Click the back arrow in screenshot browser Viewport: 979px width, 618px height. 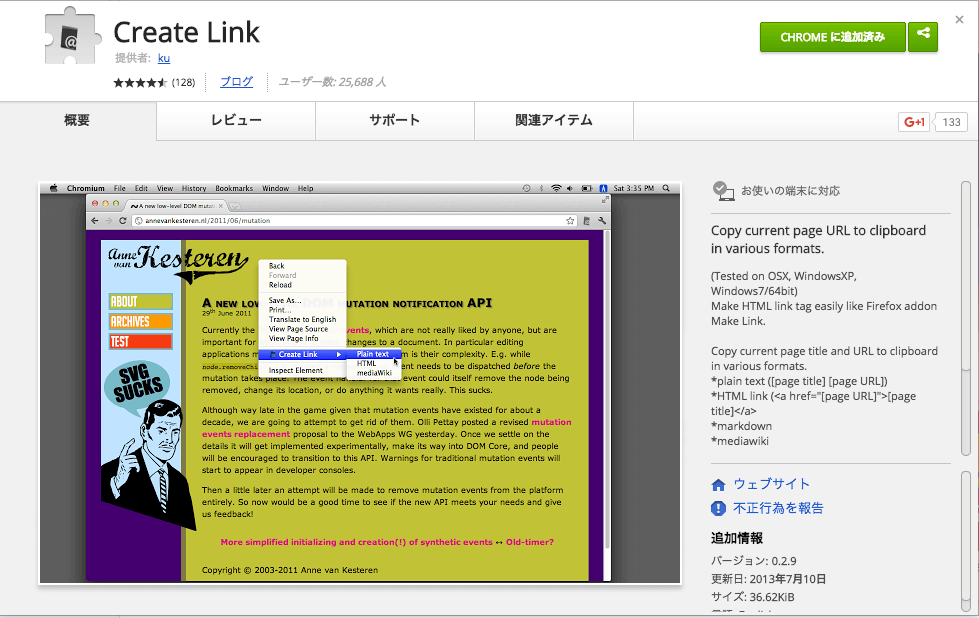(x=95, y=220)
